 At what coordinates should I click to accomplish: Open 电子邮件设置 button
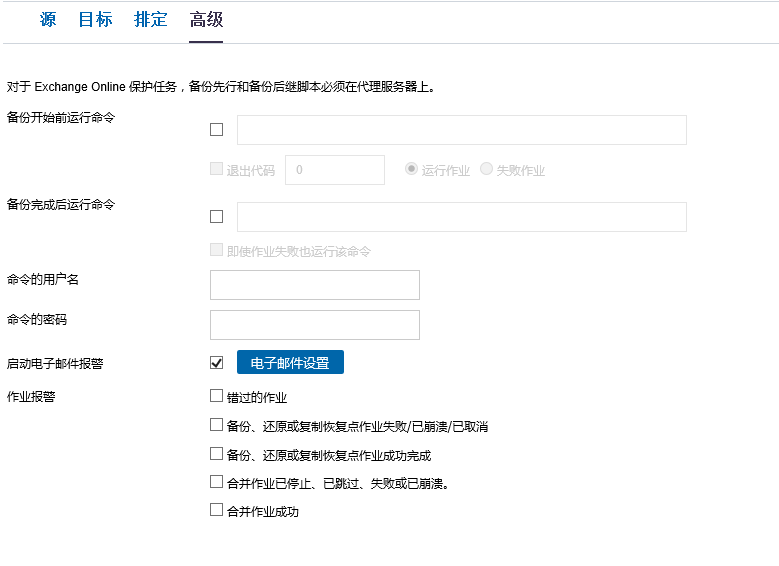[290, 362]
